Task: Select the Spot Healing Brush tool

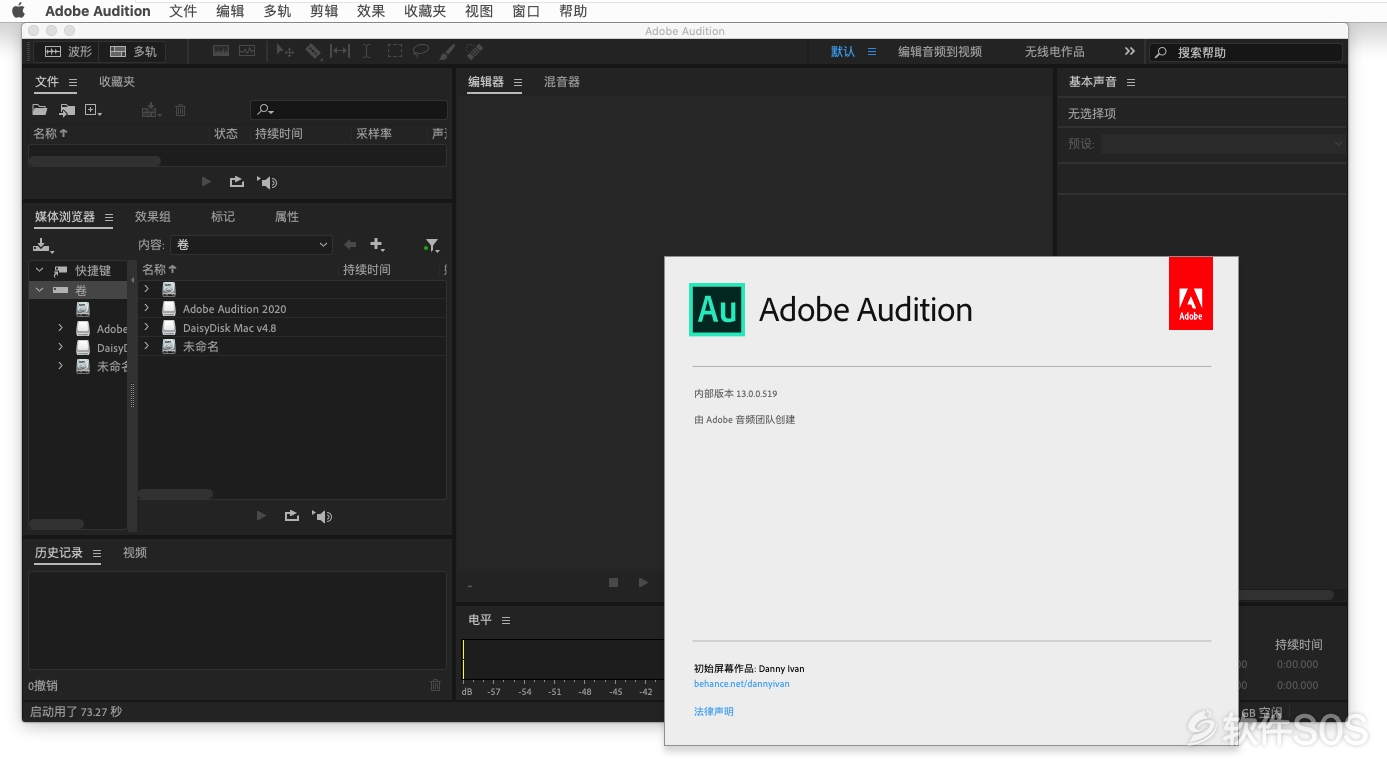Action: click(474, 51)
